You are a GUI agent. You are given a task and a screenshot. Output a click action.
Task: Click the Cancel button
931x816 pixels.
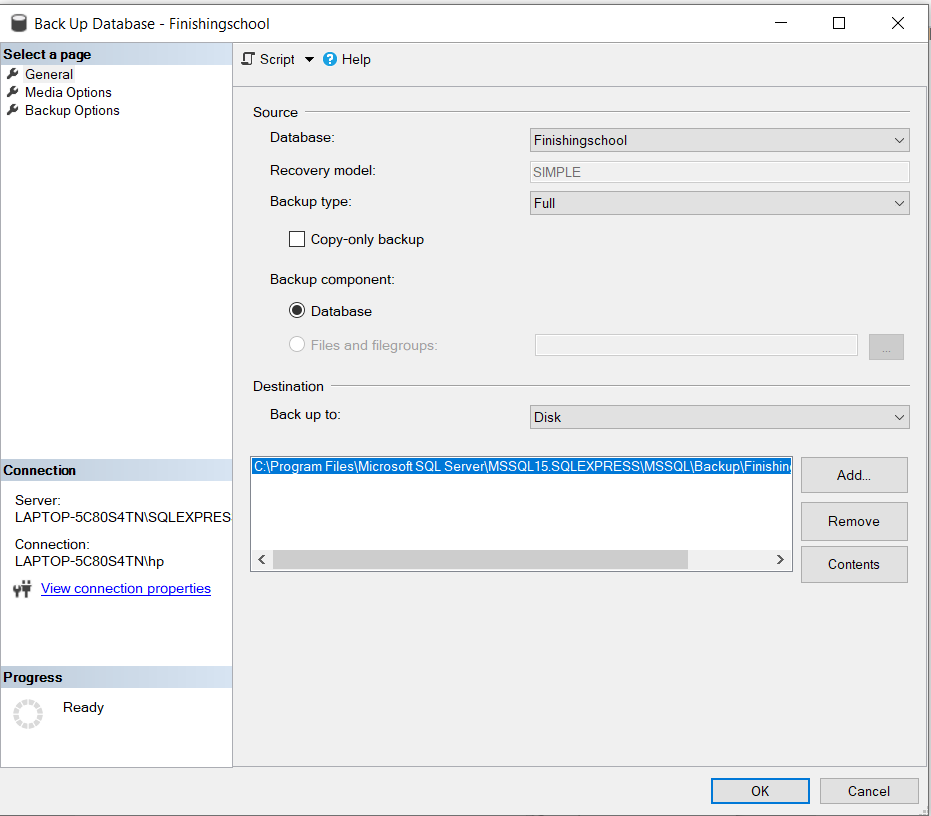coord(869,791)
